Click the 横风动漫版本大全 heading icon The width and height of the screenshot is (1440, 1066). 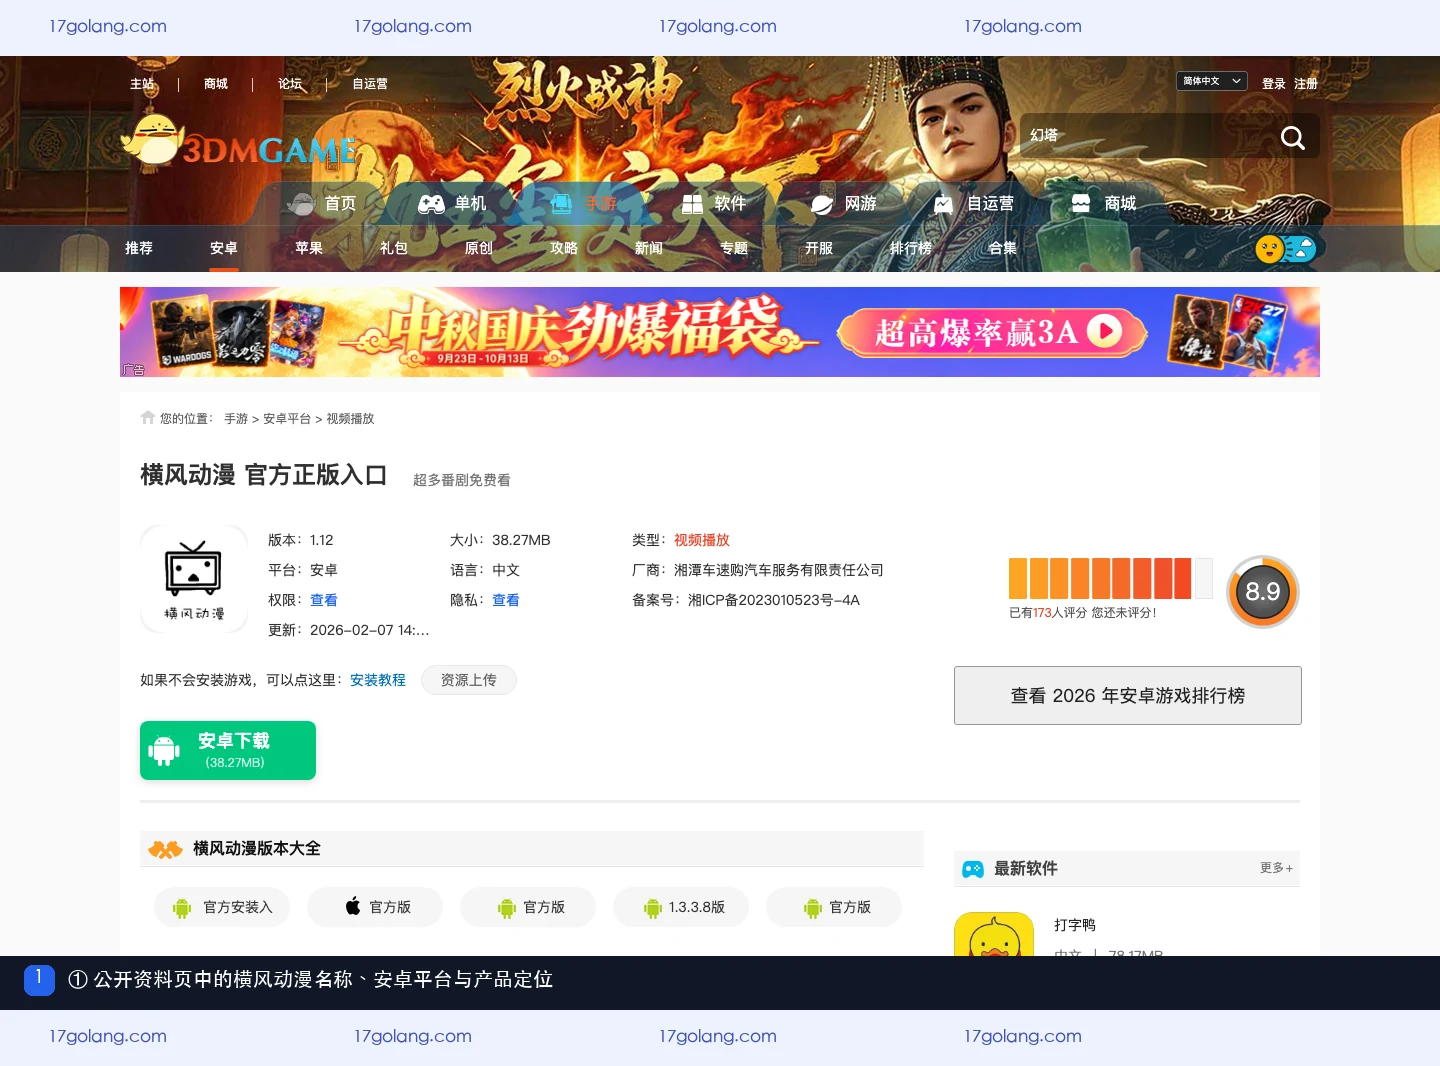tap(166, 849)
